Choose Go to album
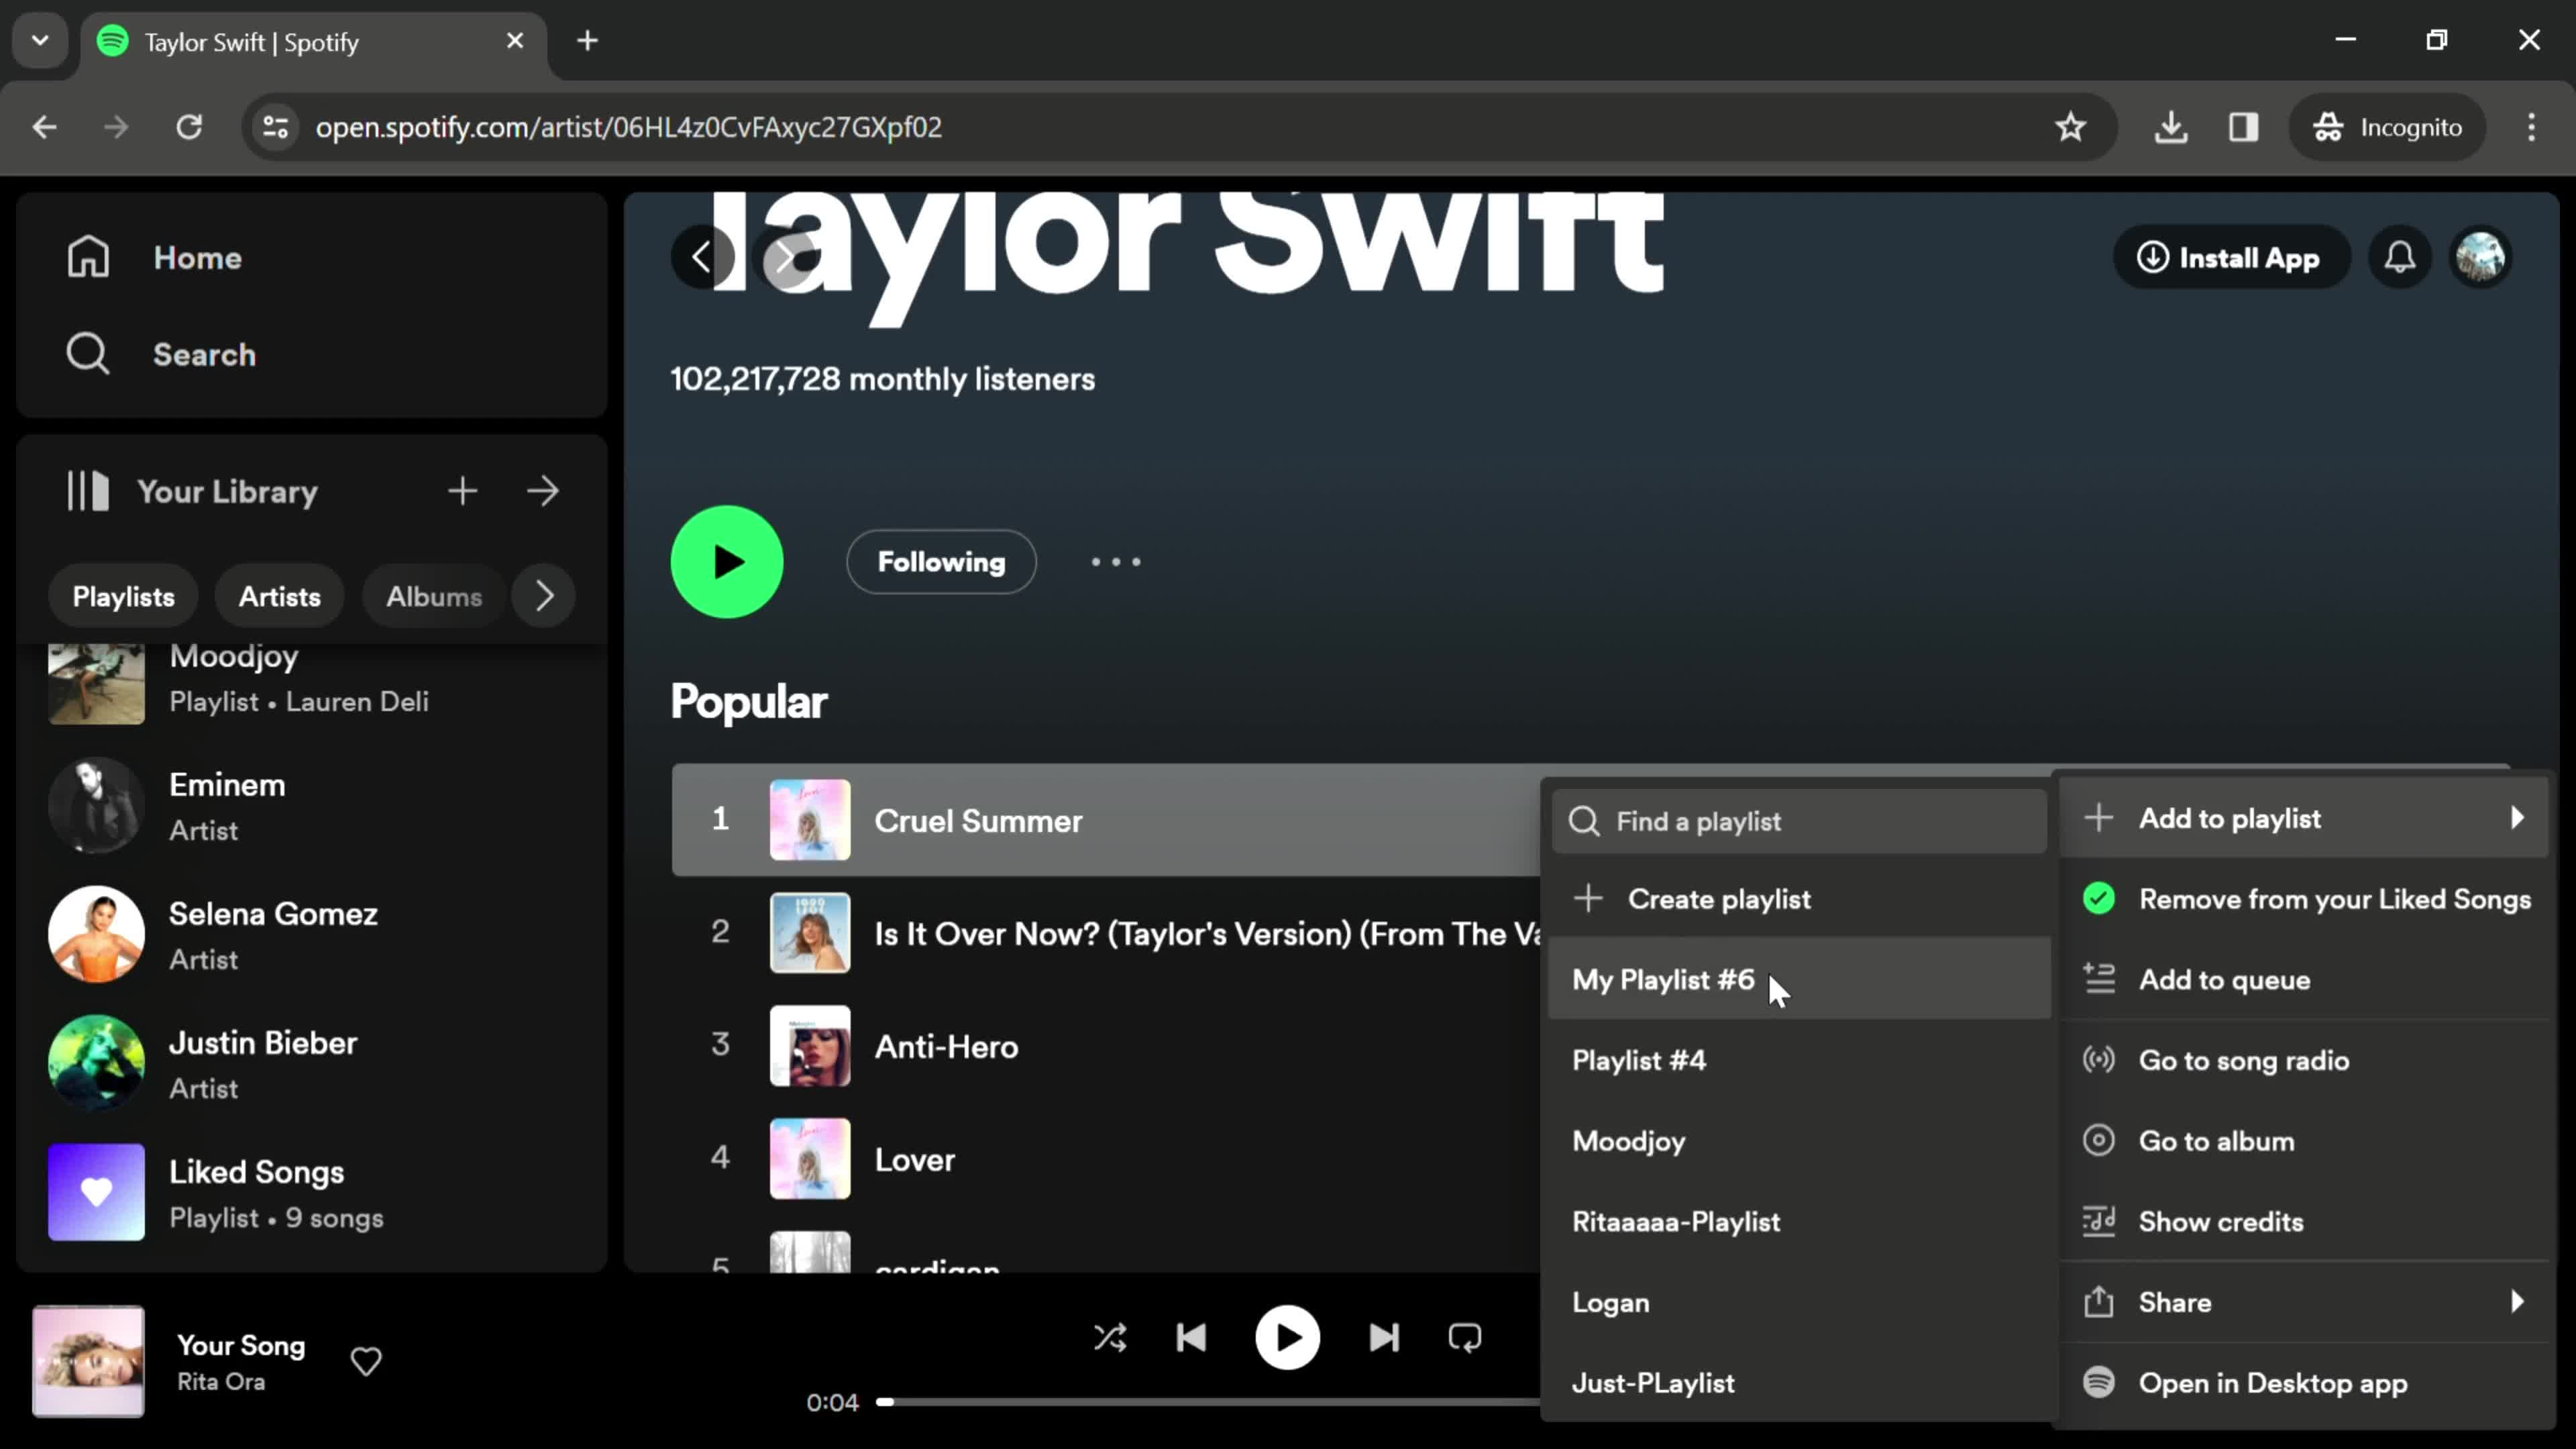The height and width of the screenshot is (1449, 2576). pos(2304,1141)
